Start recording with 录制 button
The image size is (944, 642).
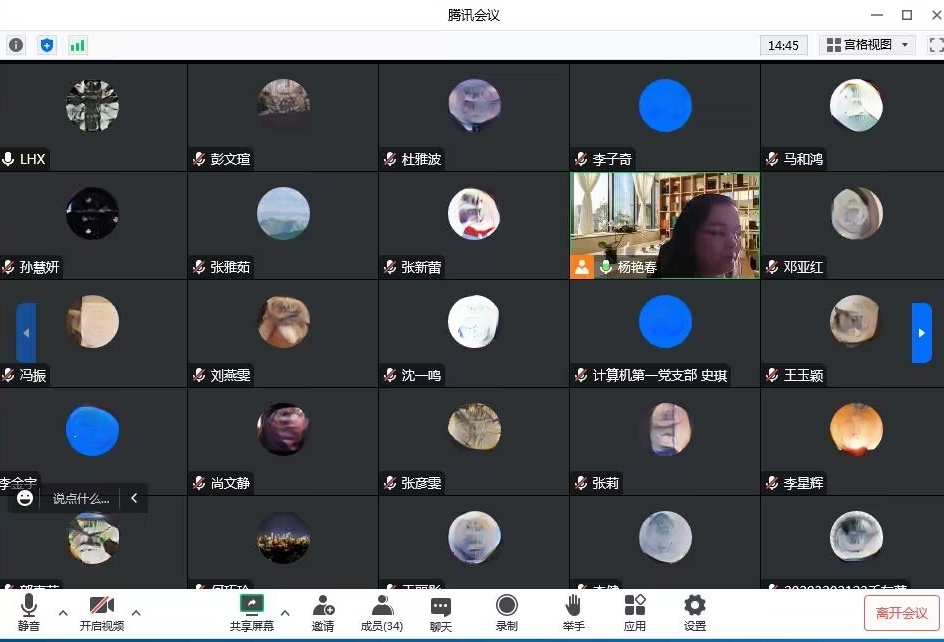[x=507, y=613]
